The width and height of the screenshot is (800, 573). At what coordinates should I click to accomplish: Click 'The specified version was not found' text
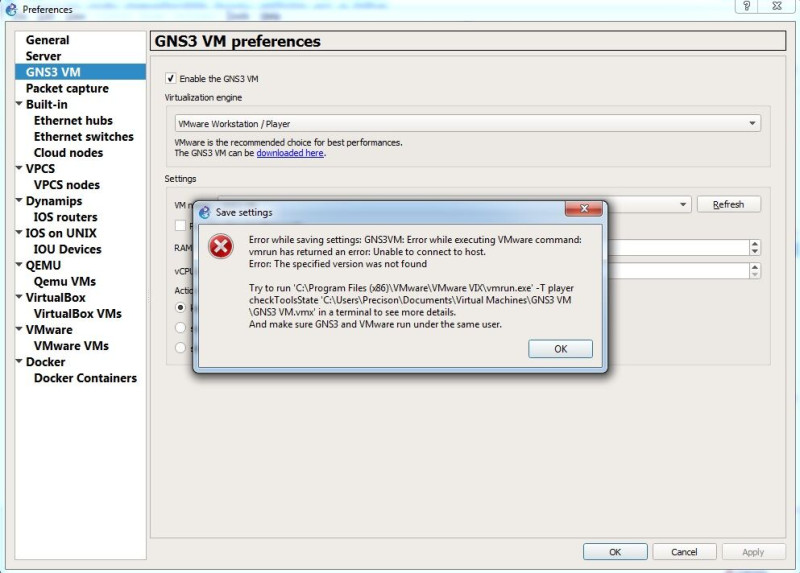tap(351, 264)
